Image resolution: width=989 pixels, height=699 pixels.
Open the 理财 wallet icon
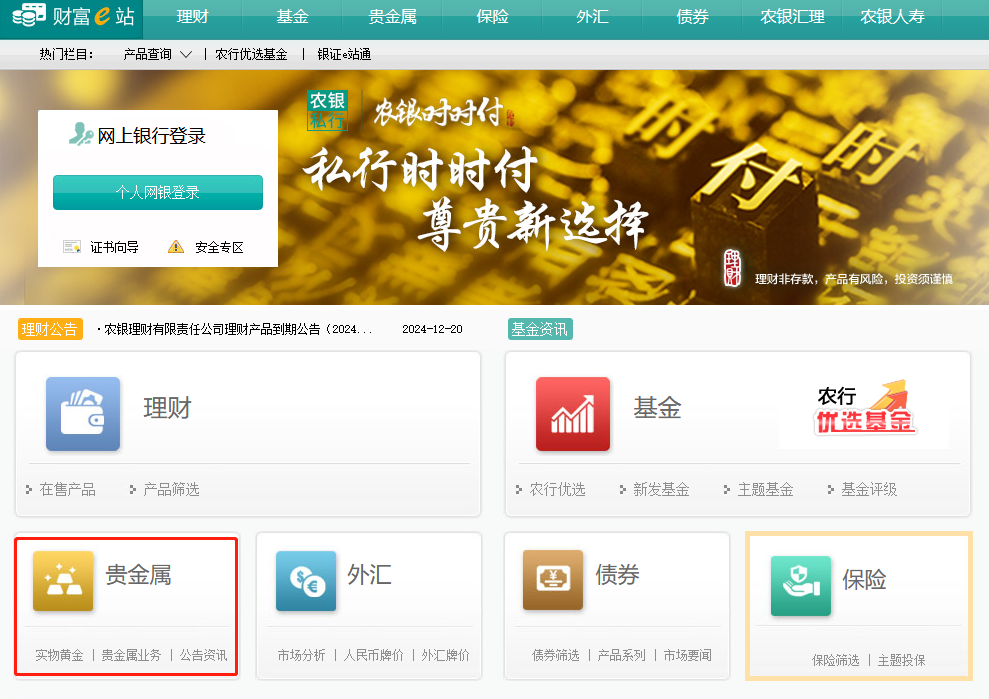(83, 414)
